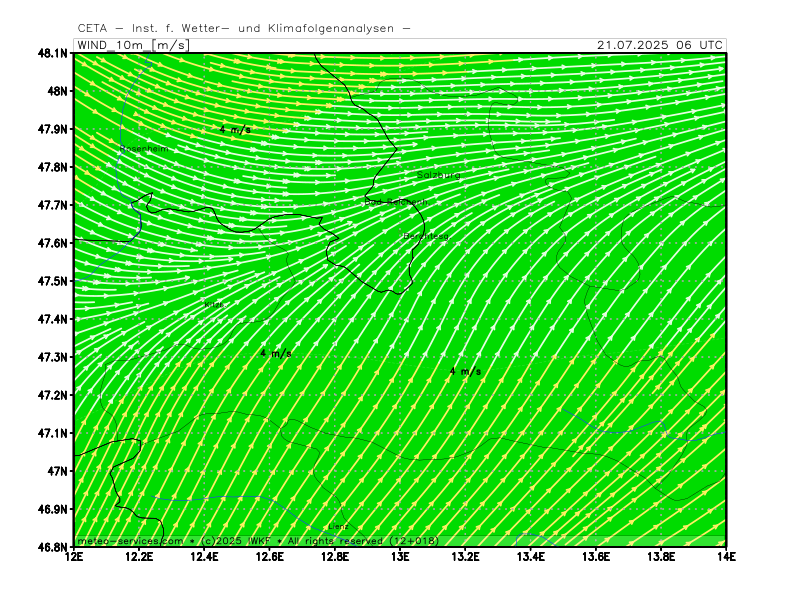The image size is (800, 600).
Task: Pick the "47.1N" latitude label
Action: (53, 433)
